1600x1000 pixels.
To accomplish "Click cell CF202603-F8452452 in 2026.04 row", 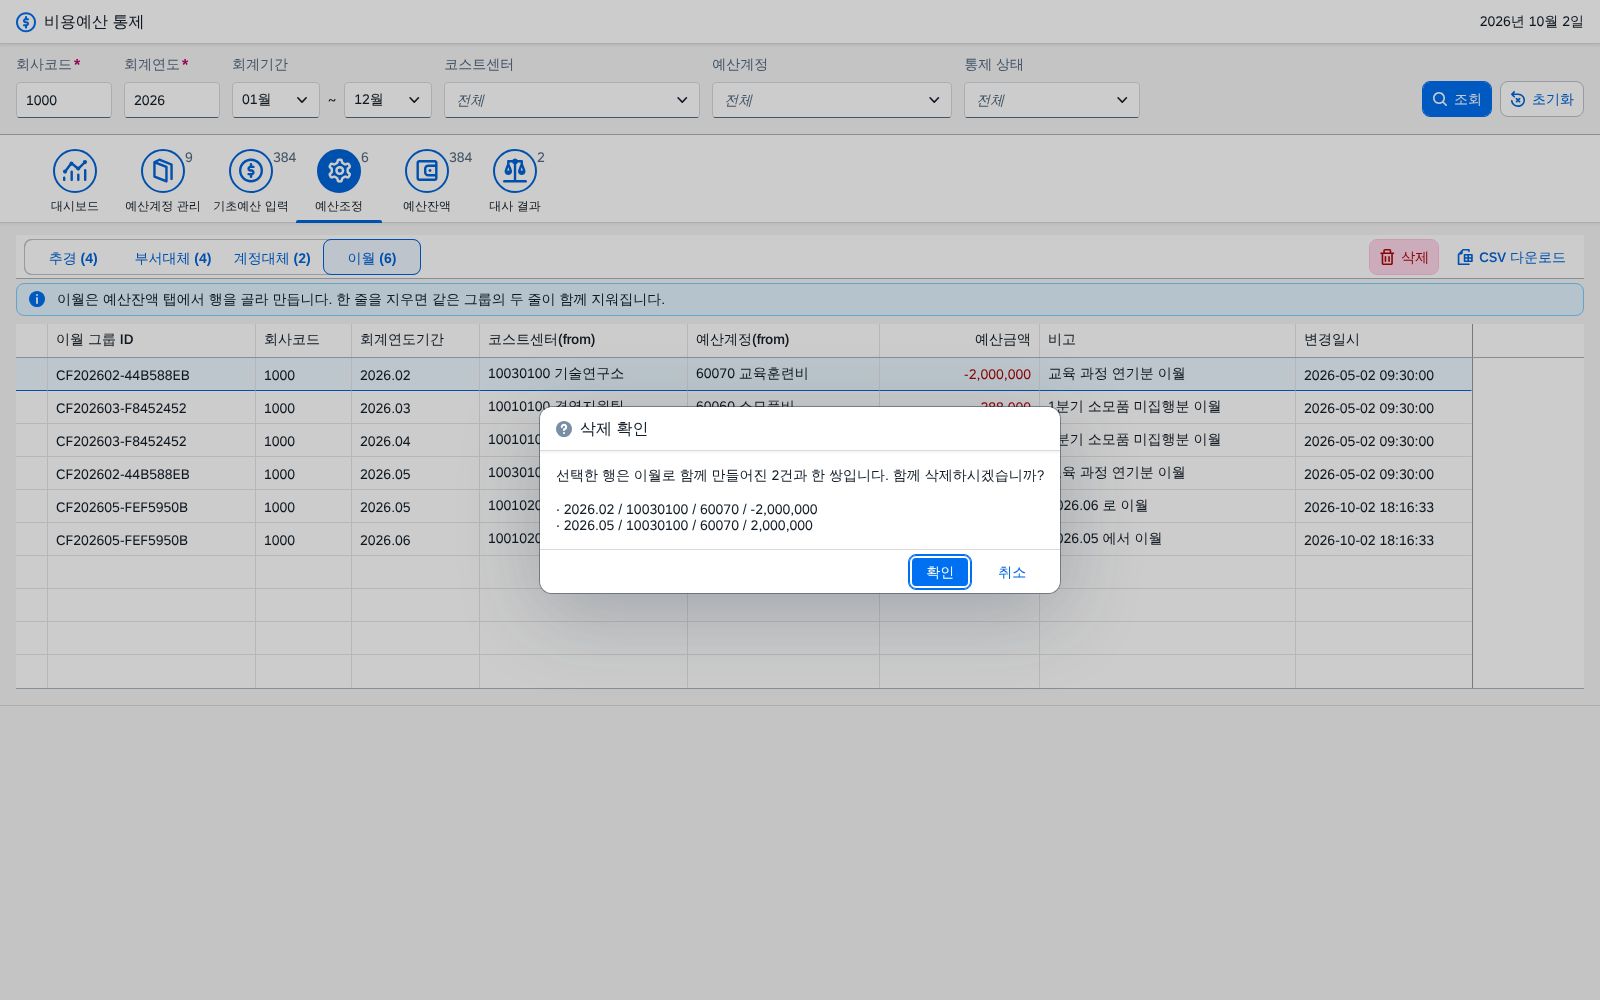I will click(152, 441).
